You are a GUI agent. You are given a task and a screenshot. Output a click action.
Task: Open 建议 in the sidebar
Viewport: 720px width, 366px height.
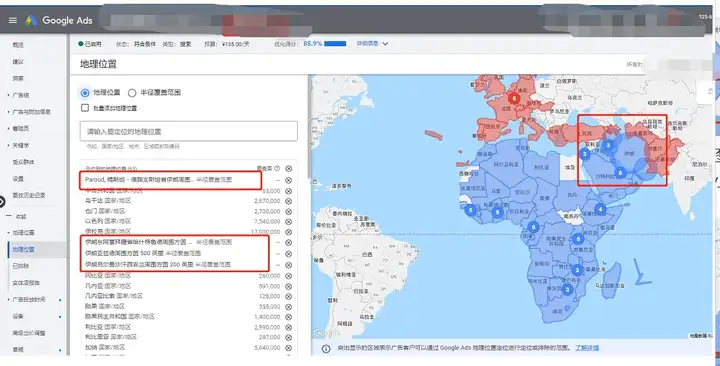[x=18, y=62]
